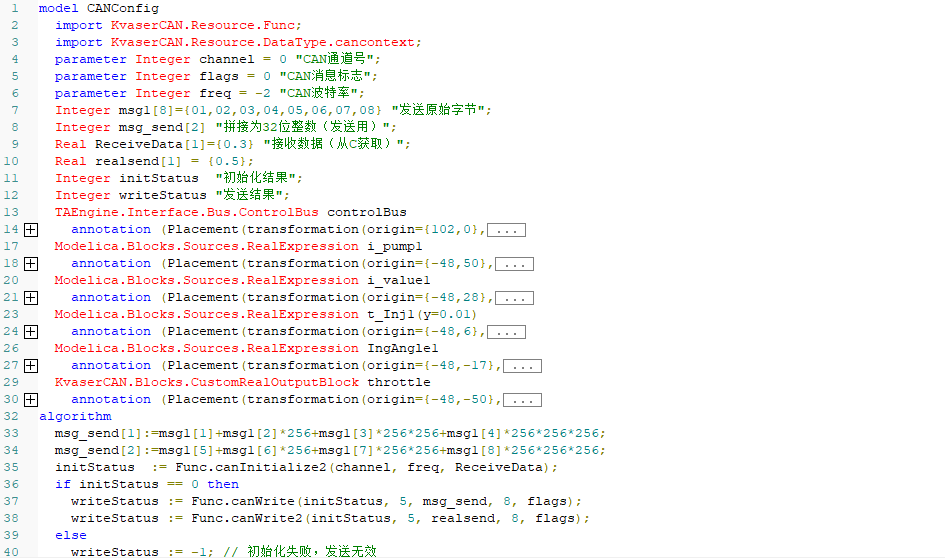The width and height of the screenshot is (945, 558).
Task: Click 'initStatus' declaration on line 11
Action: 159,178
